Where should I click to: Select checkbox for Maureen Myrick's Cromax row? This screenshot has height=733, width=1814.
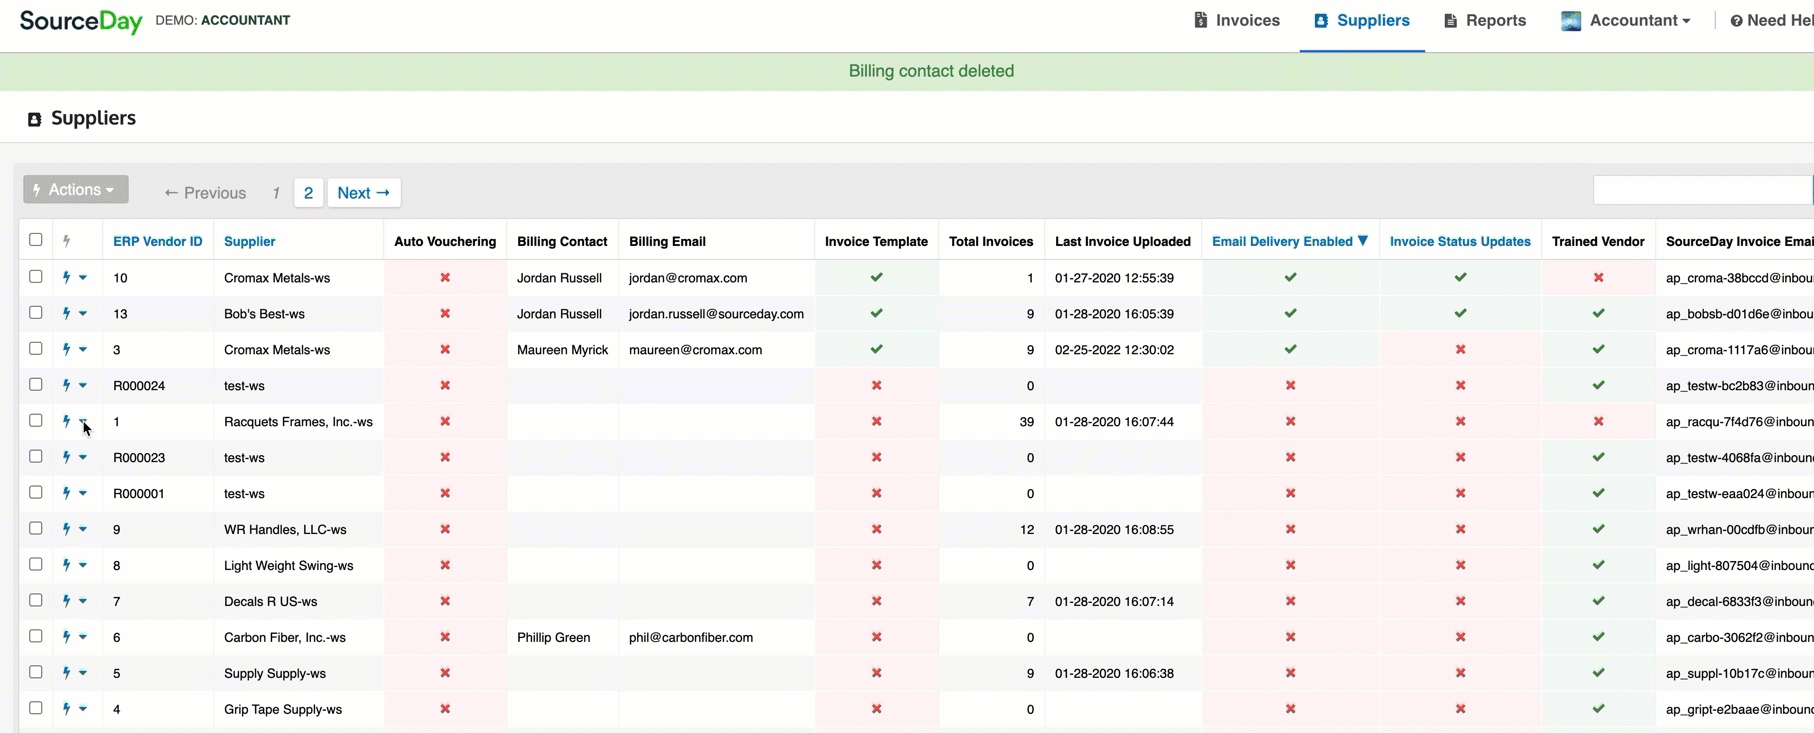(36, 349)
